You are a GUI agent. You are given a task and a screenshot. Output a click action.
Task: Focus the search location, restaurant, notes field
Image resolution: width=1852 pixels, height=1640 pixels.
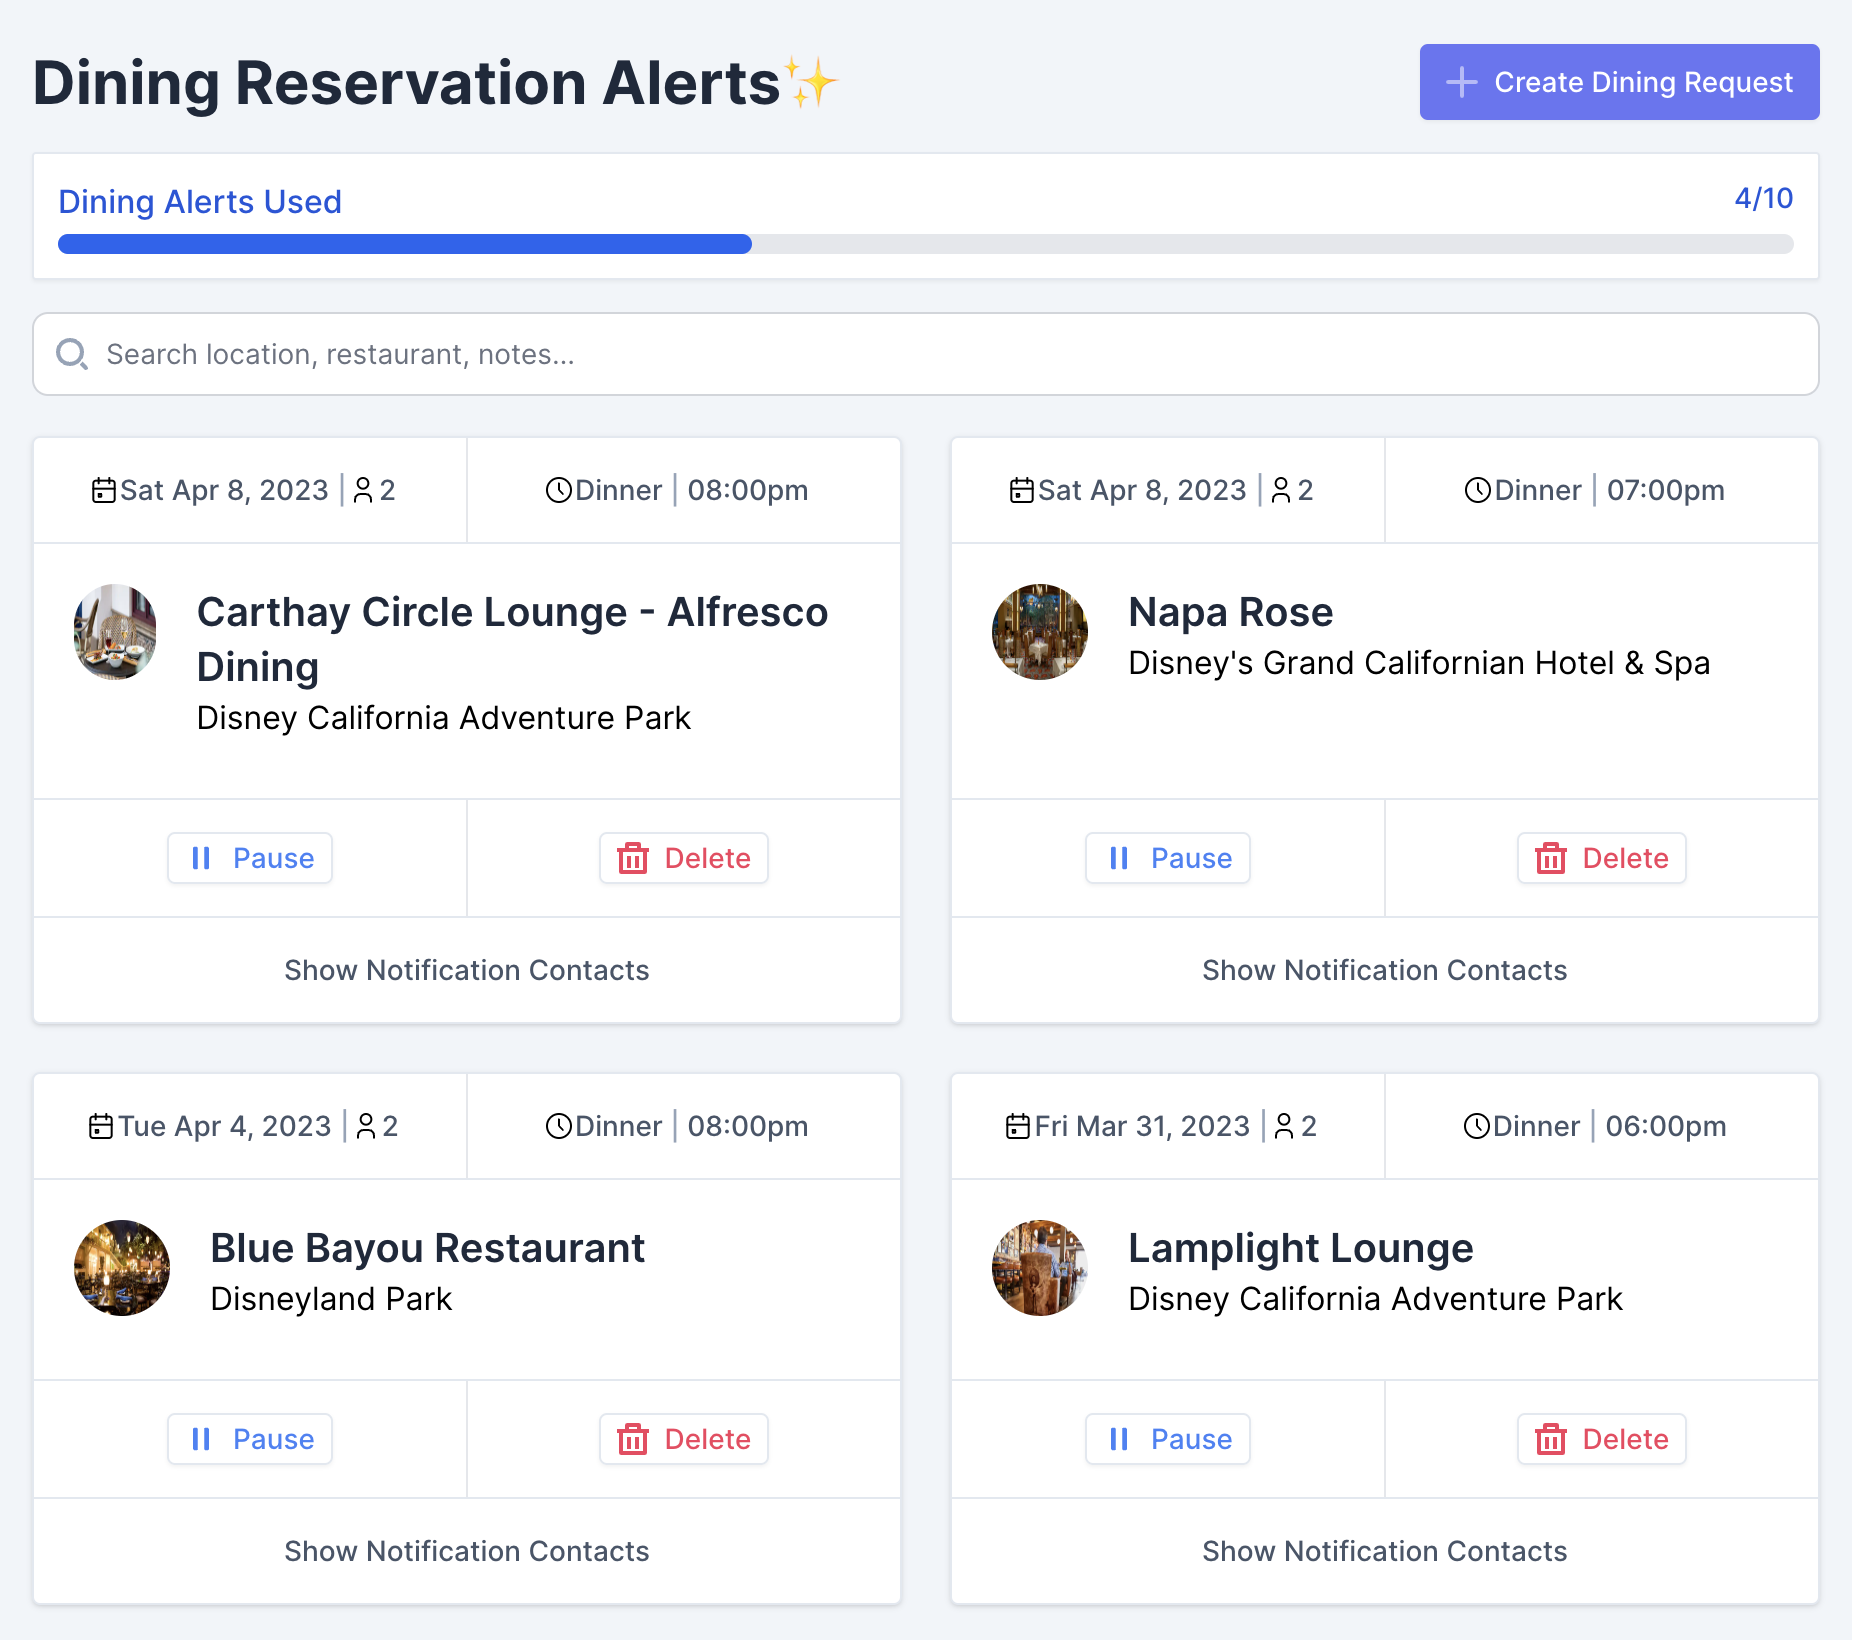926,354
